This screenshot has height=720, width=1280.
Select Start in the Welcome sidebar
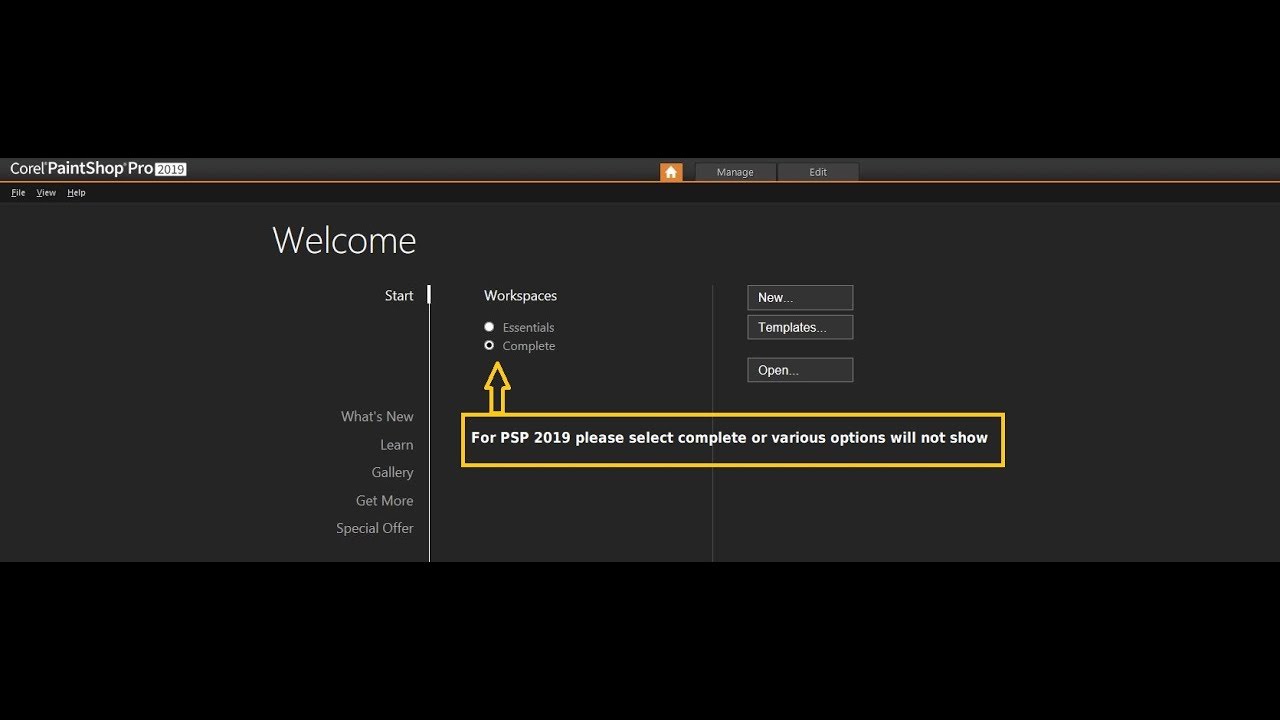399,295
